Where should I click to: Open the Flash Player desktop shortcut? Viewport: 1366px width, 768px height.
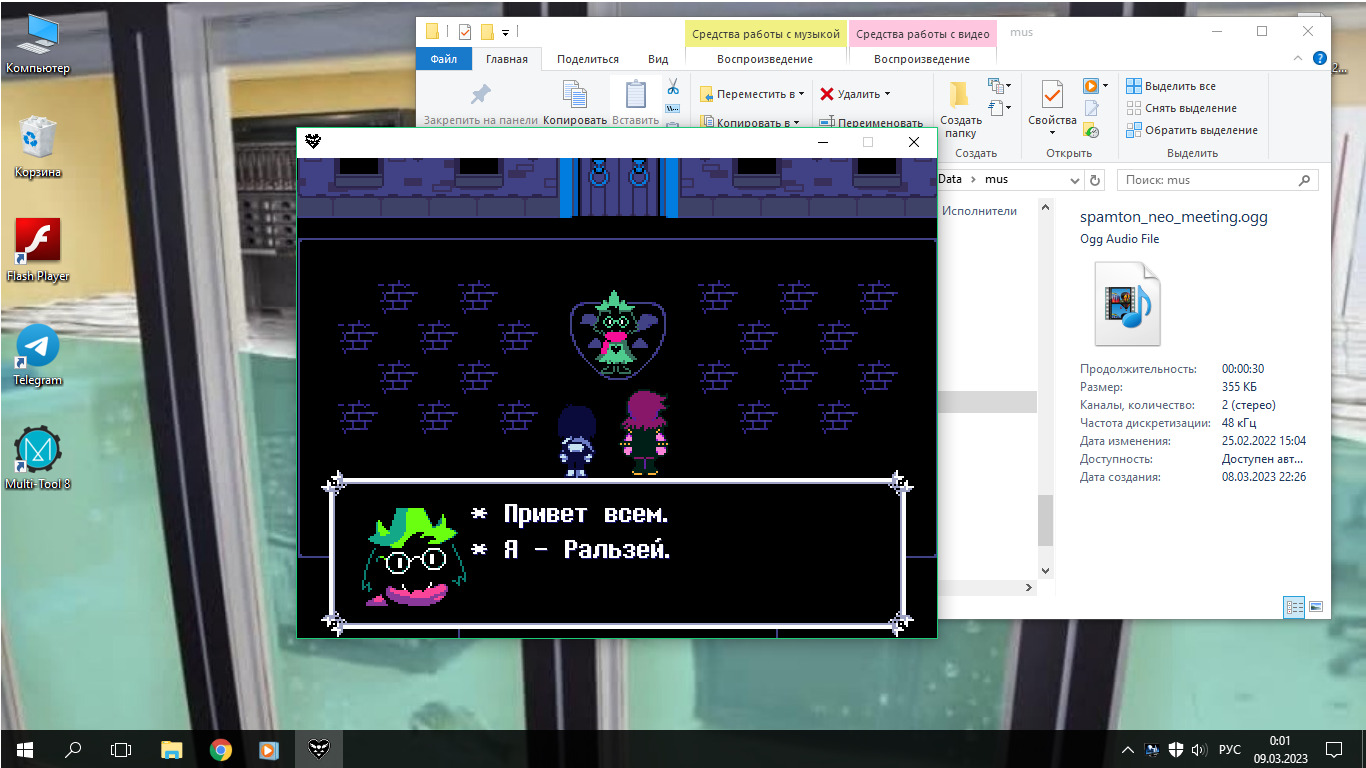tap(38, 242)
